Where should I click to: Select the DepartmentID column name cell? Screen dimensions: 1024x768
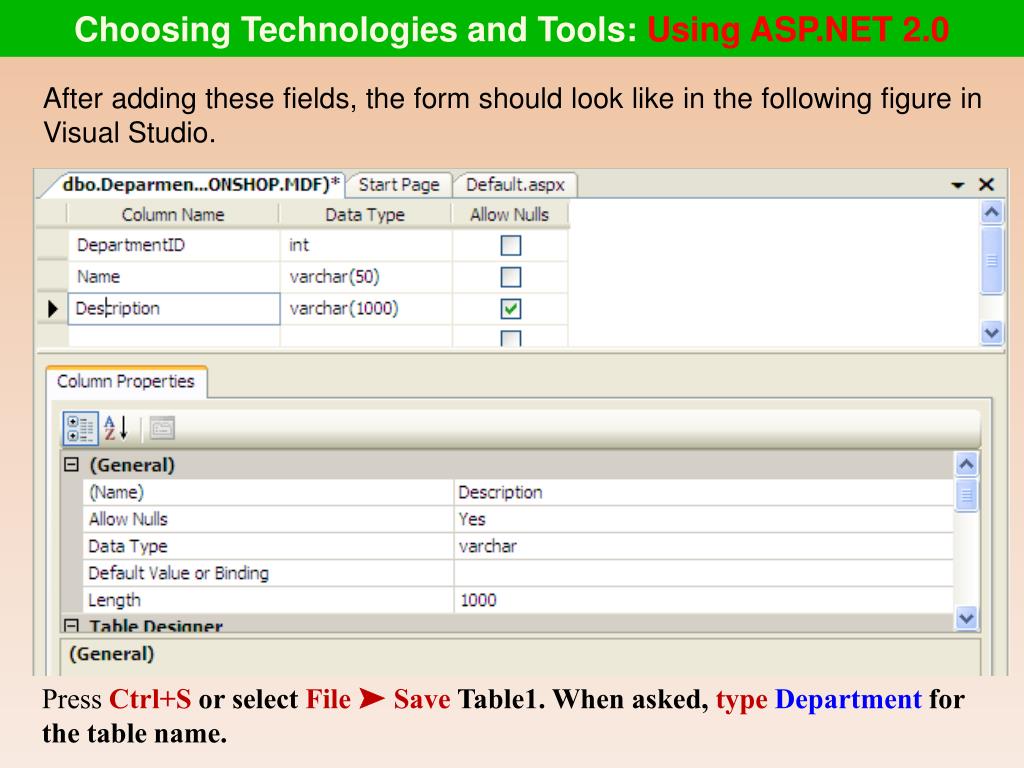pos(174,246)
